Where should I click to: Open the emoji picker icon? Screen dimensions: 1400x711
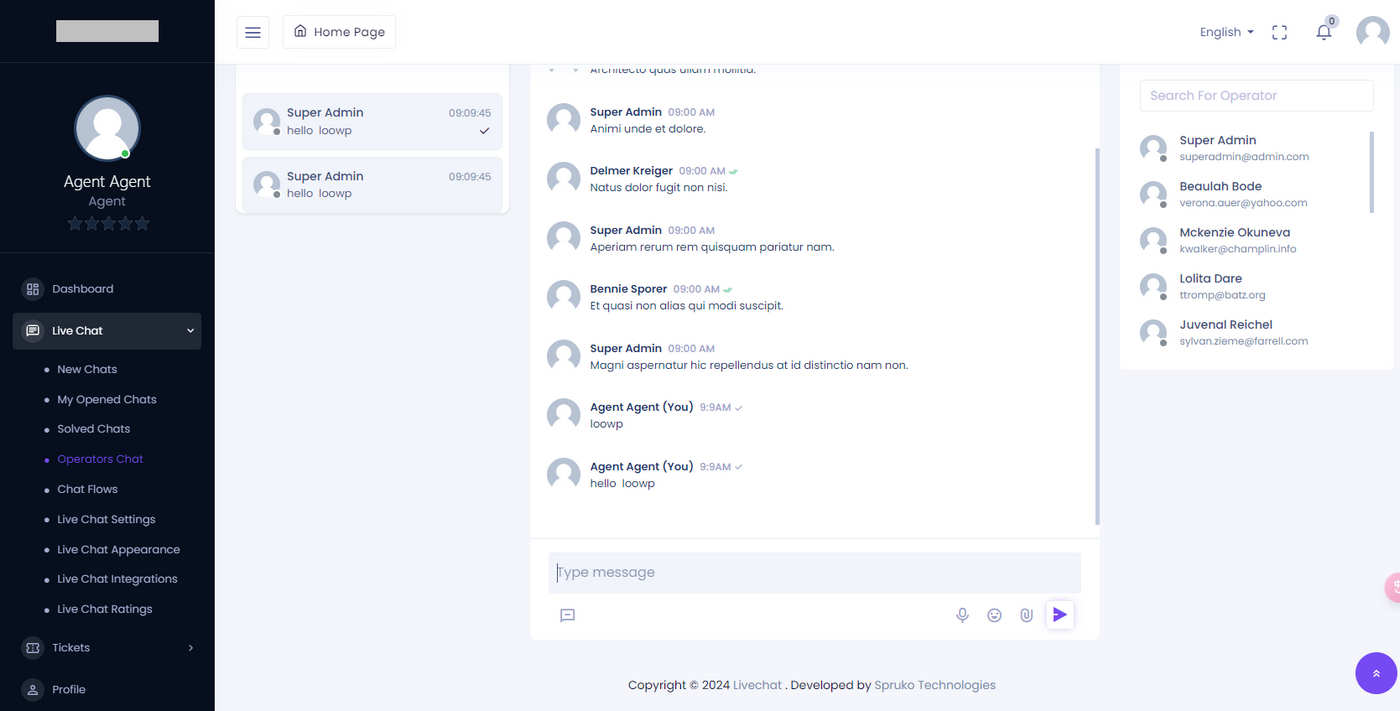tap(994, 615)
